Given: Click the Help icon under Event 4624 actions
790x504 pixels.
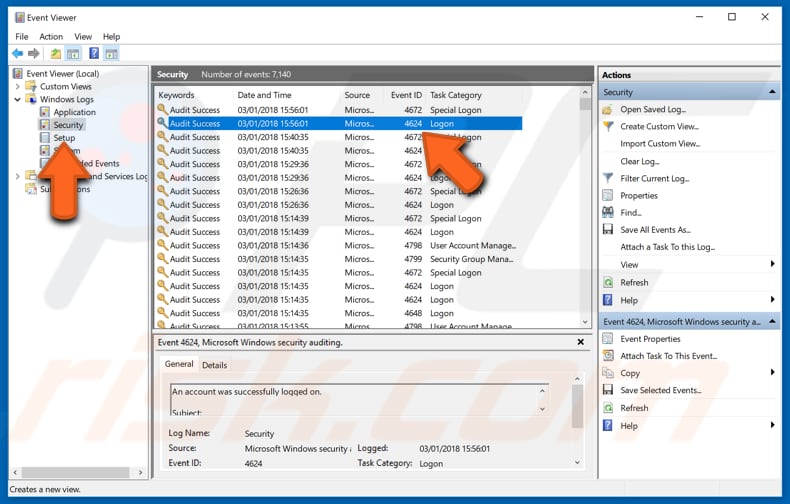Looking at the screenshot, I should click(608, 425).
